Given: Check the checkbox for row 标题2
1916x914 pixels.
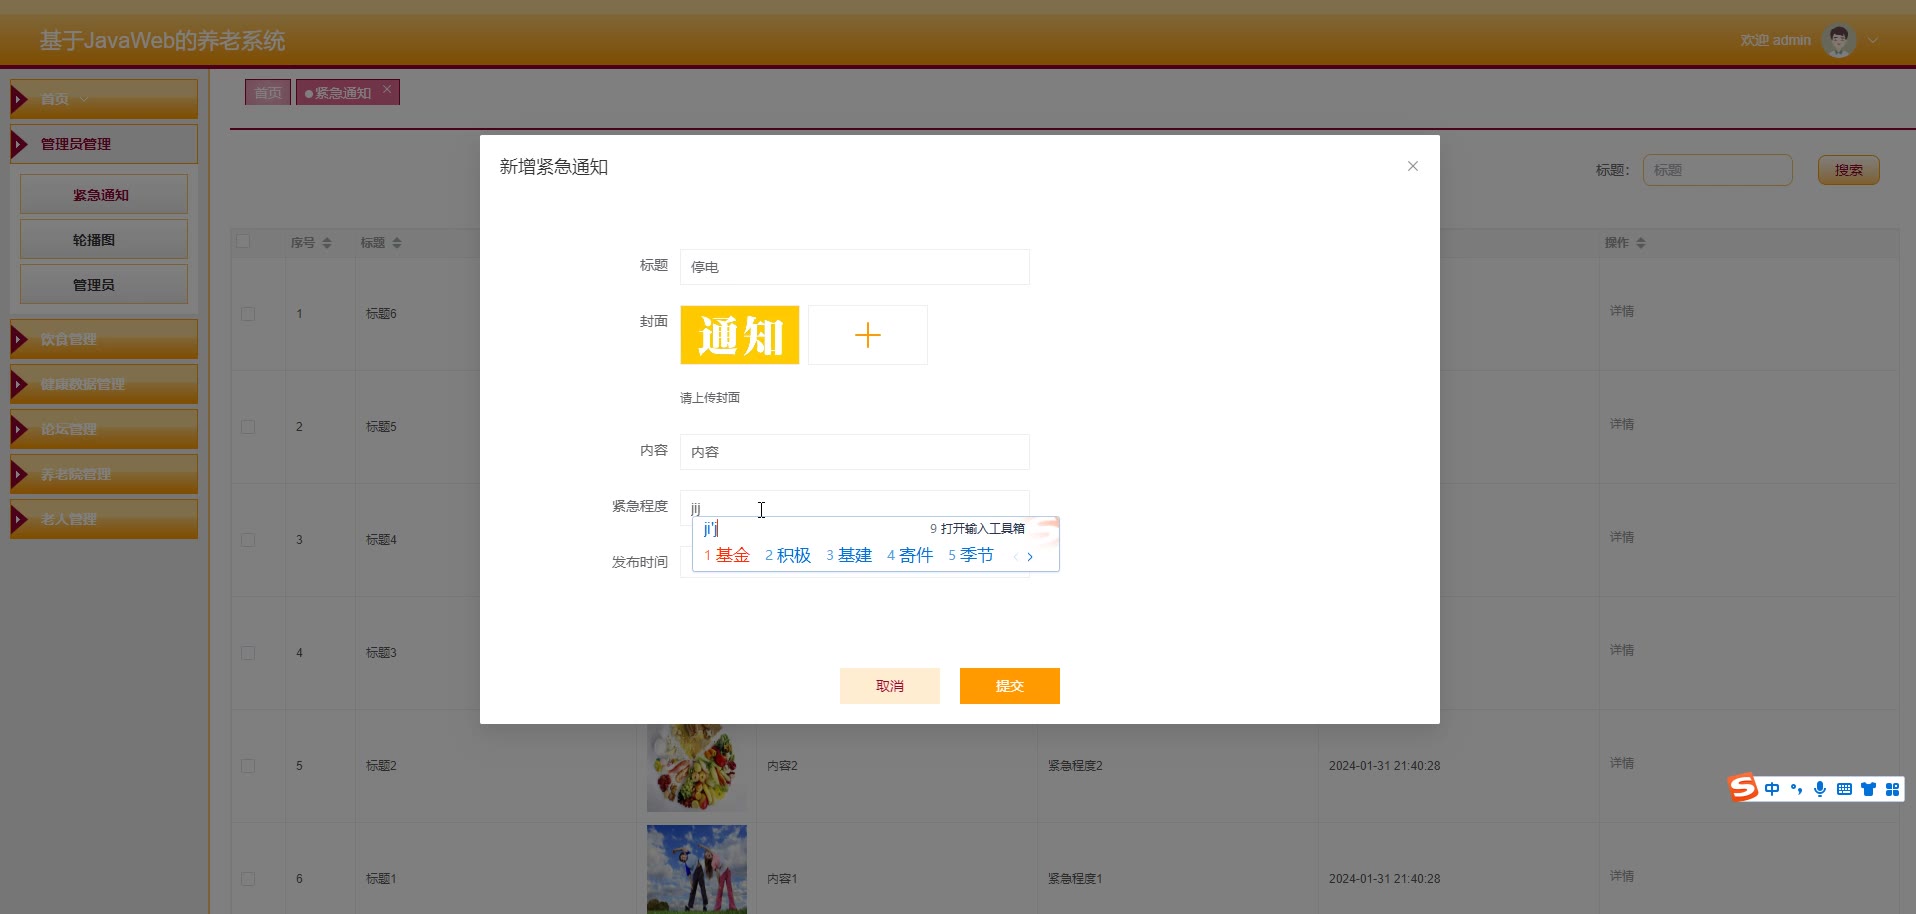Looking at the screenshot, I should (248, 766).
